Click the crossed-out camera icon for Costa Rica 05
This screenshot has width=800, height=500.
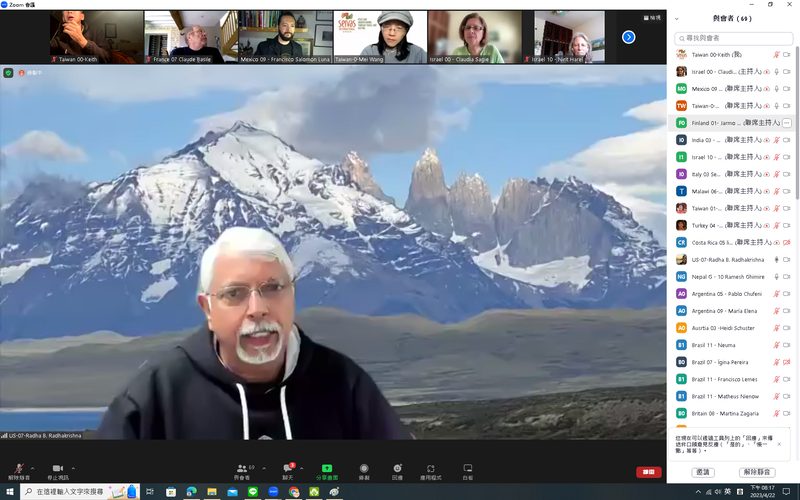[x=786, y=242]
